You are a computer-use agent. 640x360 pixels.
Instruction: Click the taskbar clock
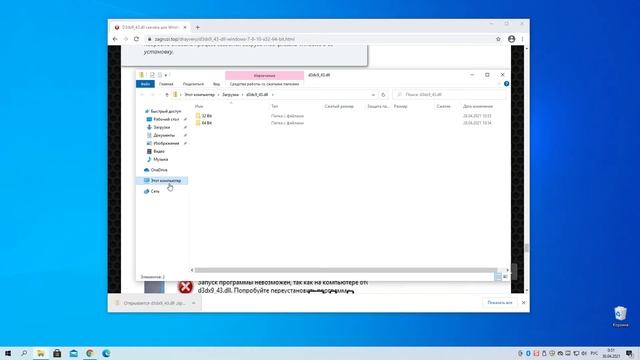[x=611, y=353]
